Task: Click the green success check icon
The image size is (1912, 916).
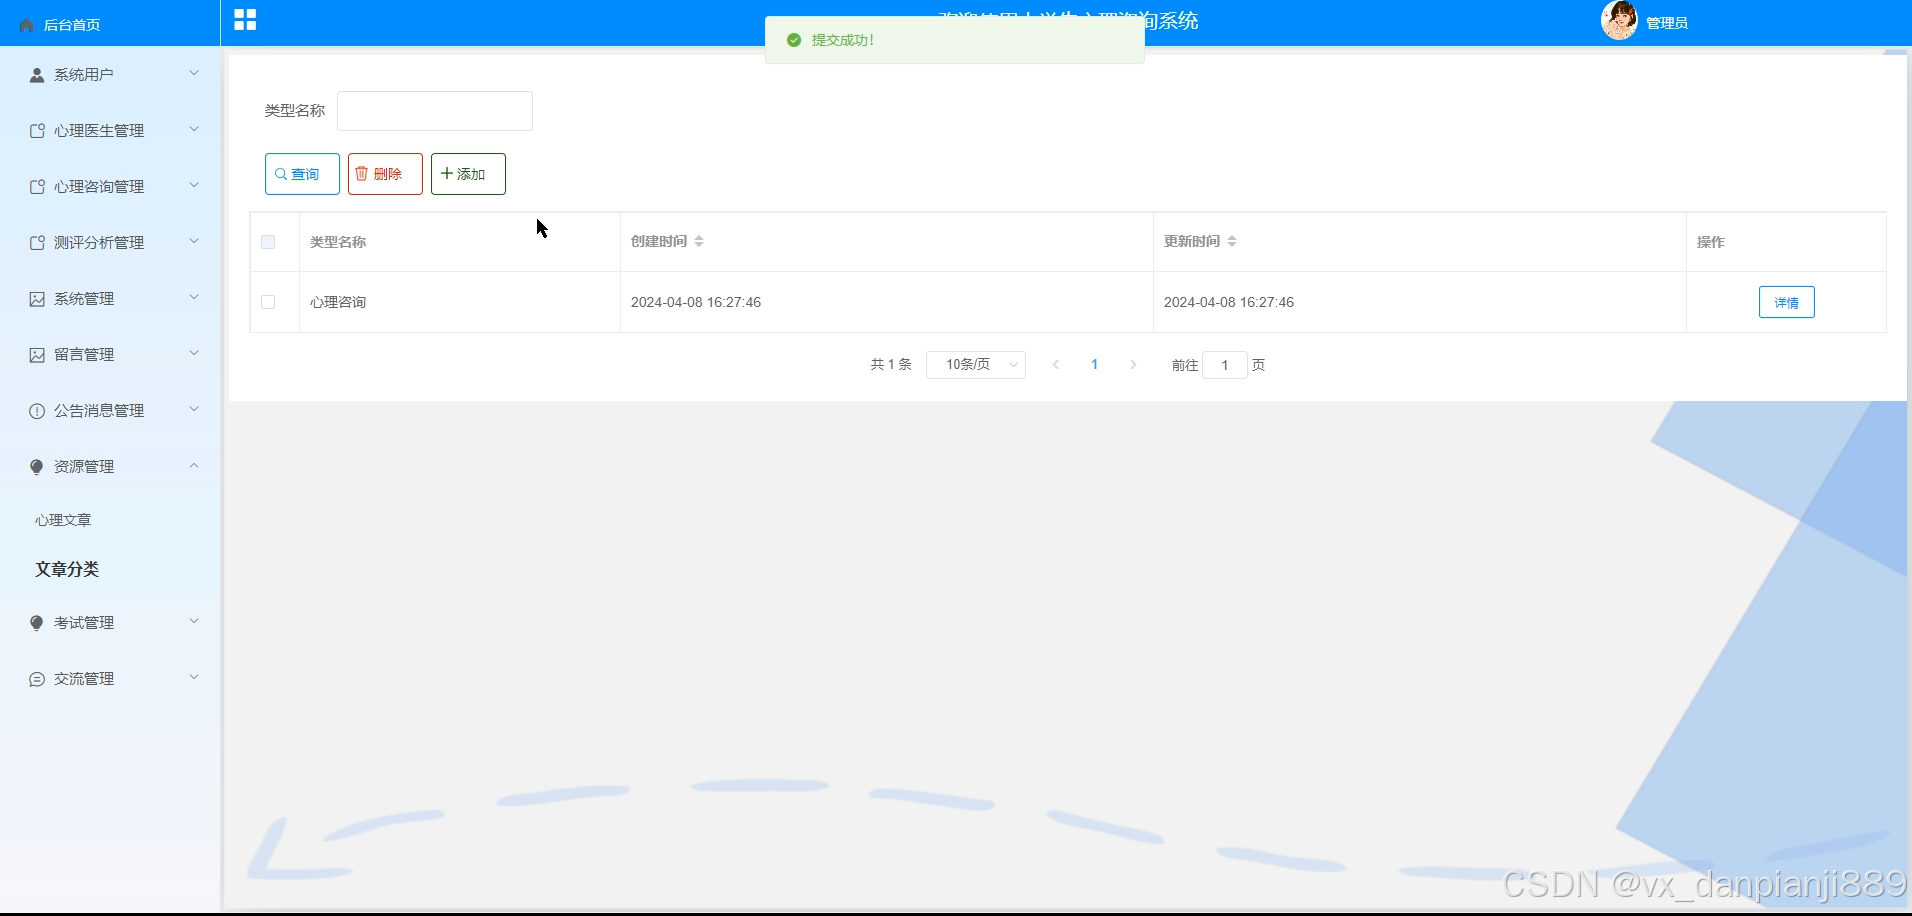Action: coord(794,40)
